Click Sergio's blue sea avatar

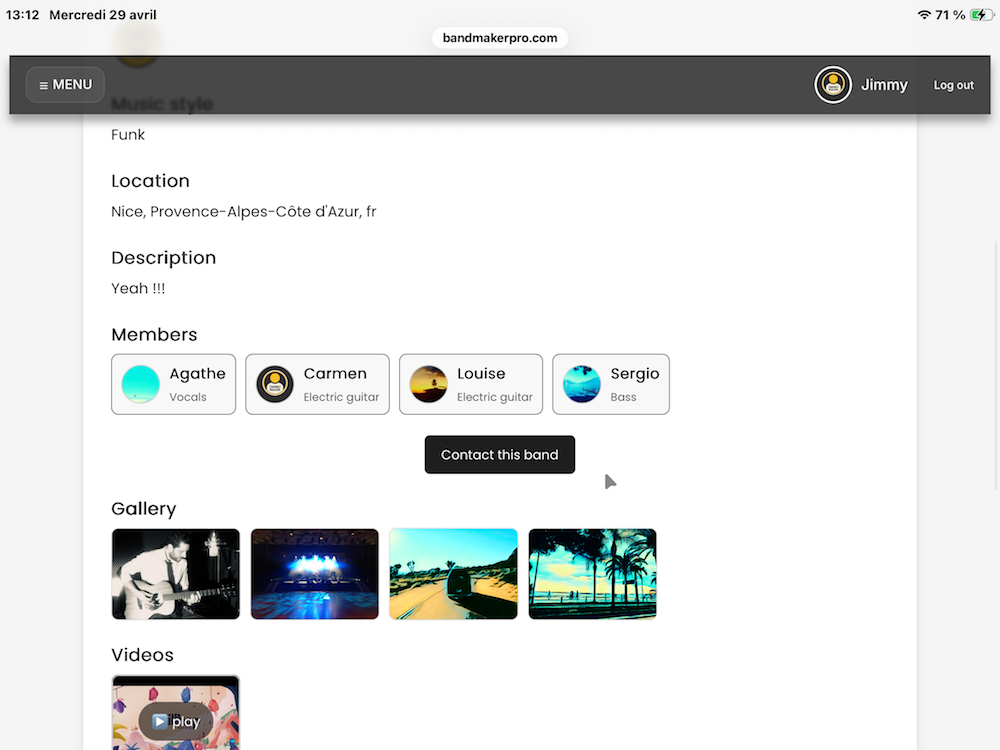[x=582, y=384]
